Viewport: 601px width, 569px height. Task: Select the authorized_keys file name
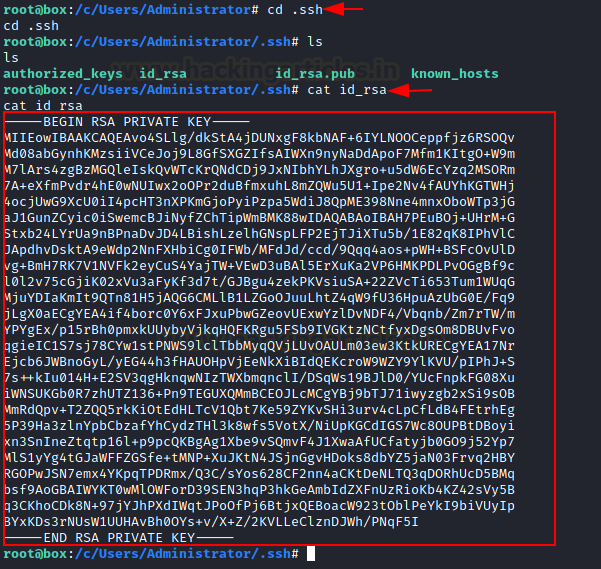[63, 74]
